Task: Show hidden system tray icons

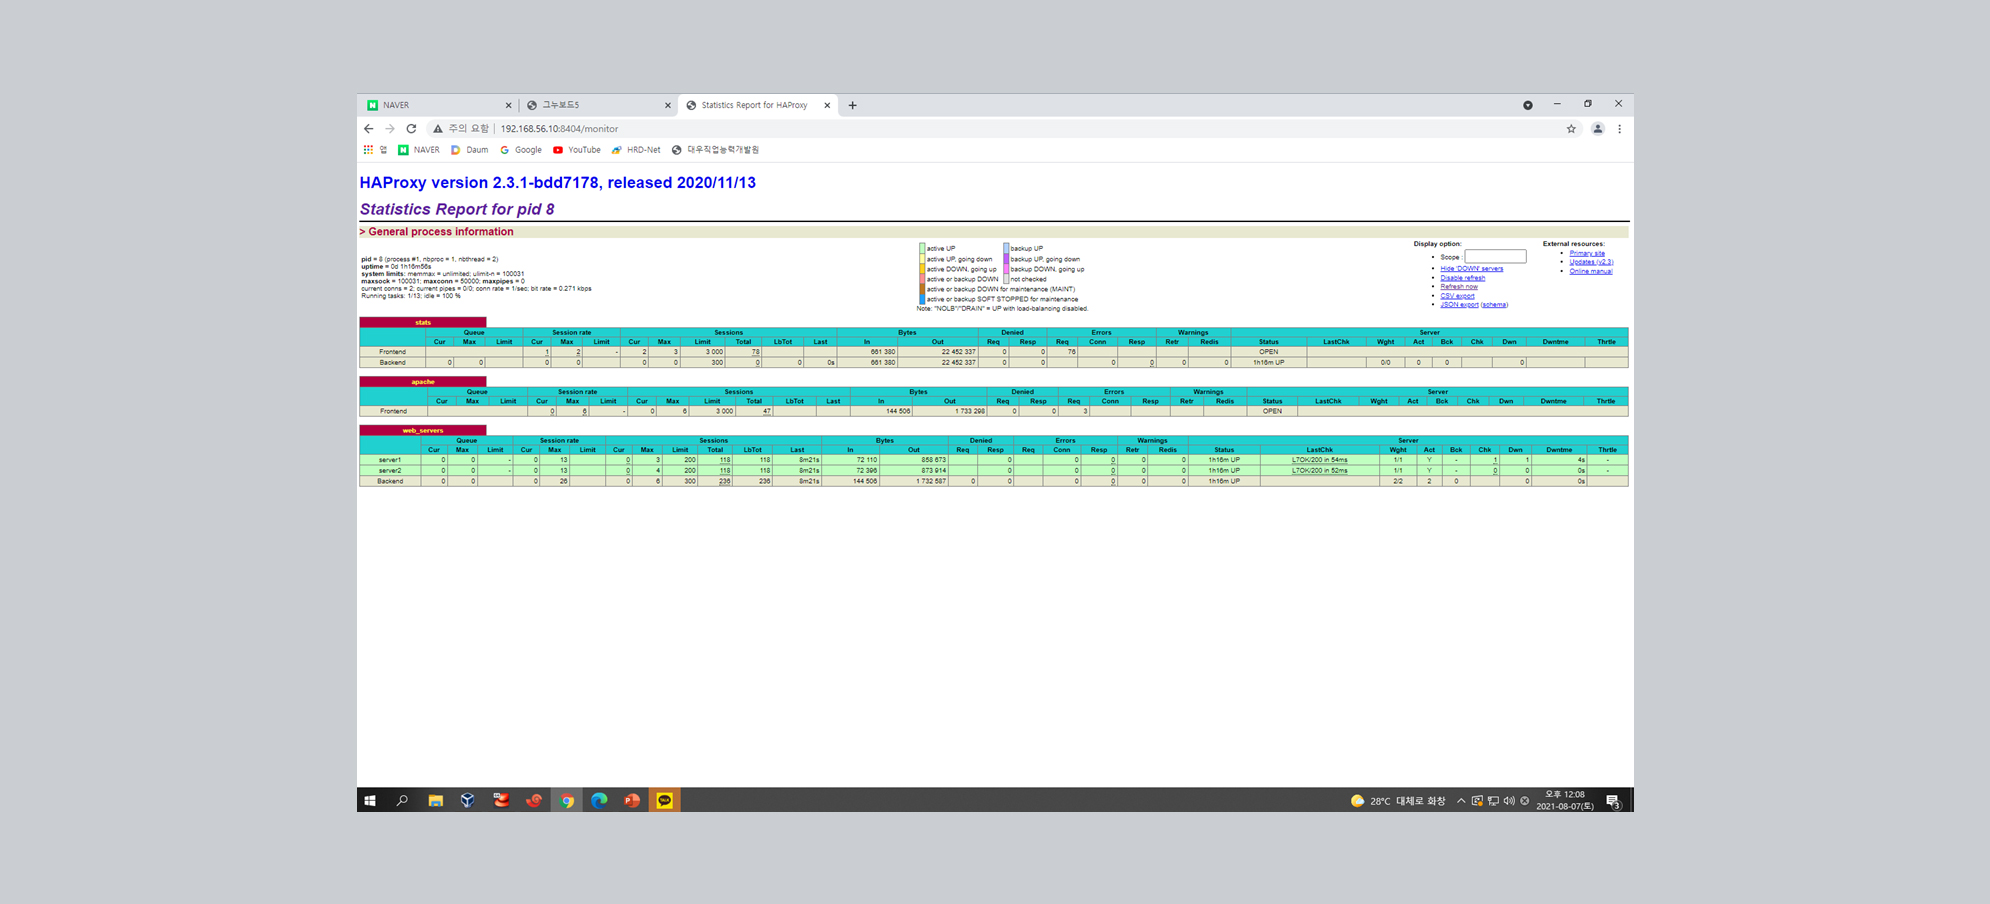Action: click(1461, 801)
